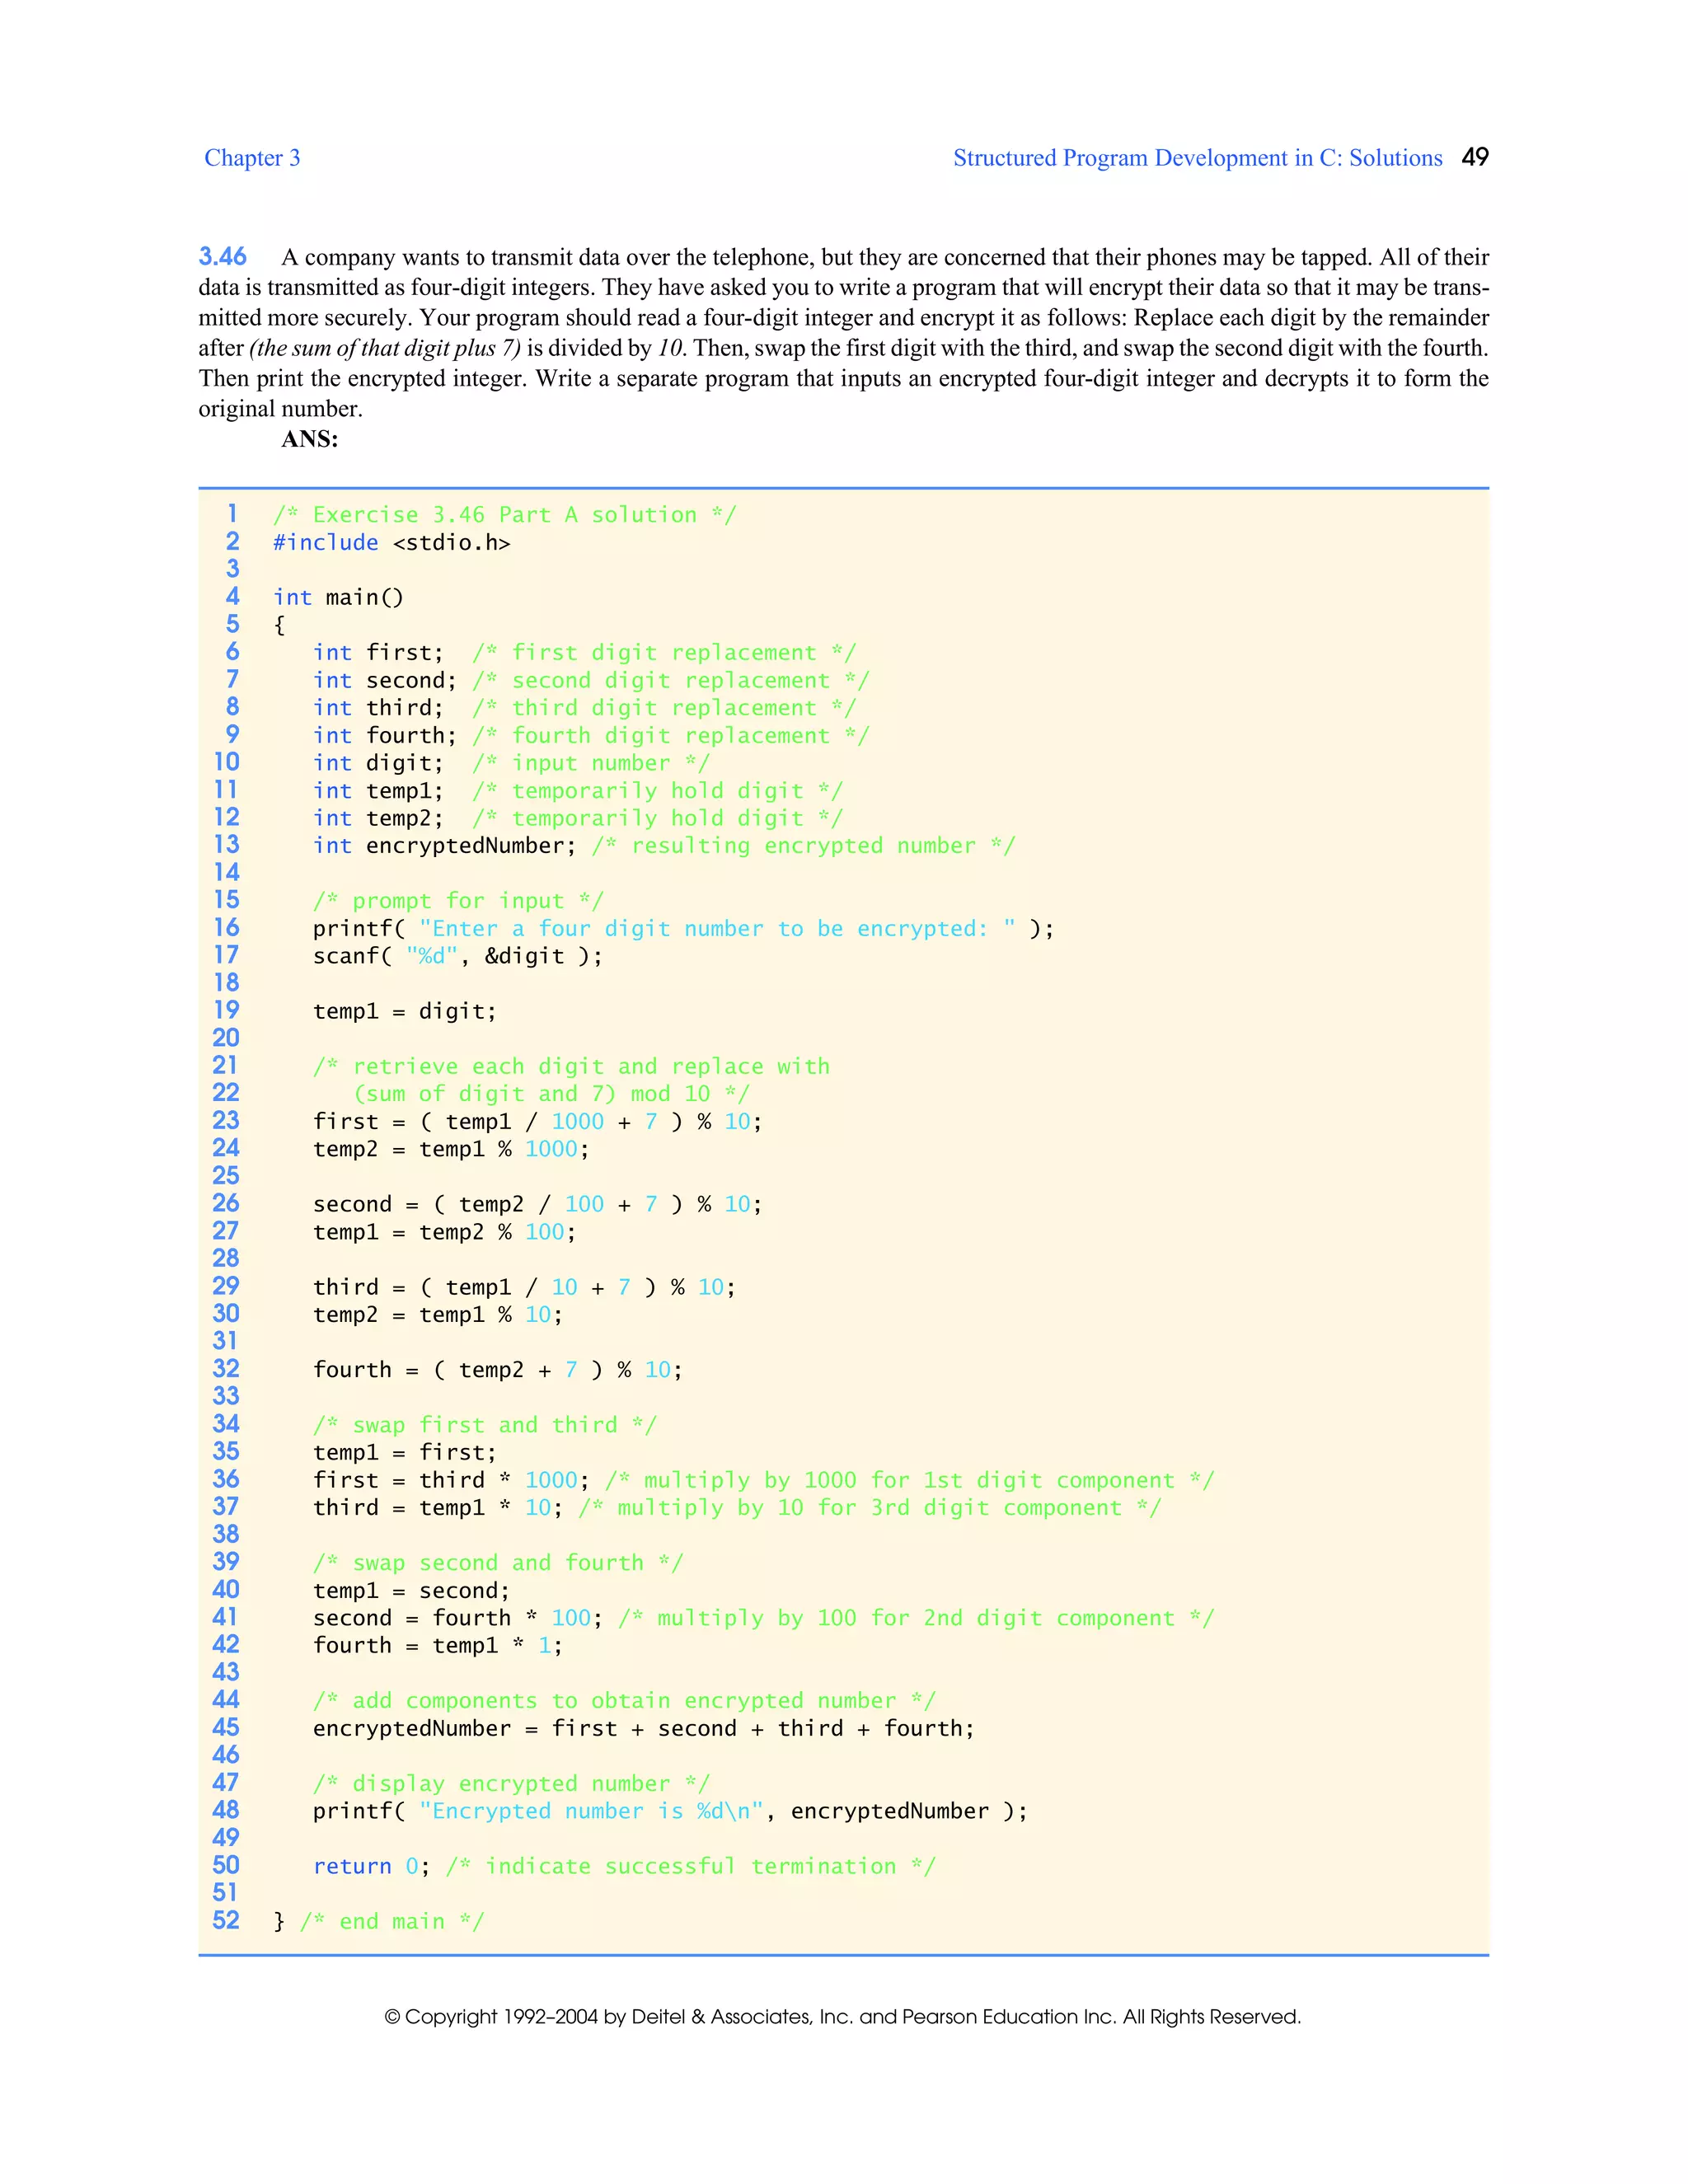Click 'Structured Program Development in C: Solutions' header
The height and width of the screenshot is (2184, 1688).
click(x=1197, y=158)
